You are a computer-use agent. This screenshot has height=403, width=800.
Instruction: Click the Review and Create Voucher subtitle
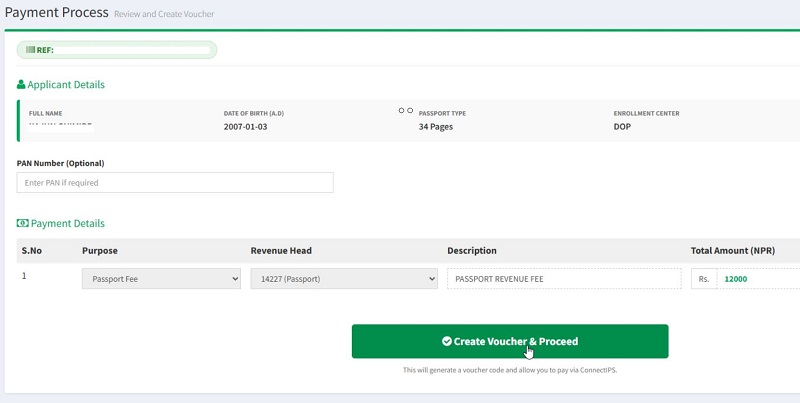(x=164, y=14)
